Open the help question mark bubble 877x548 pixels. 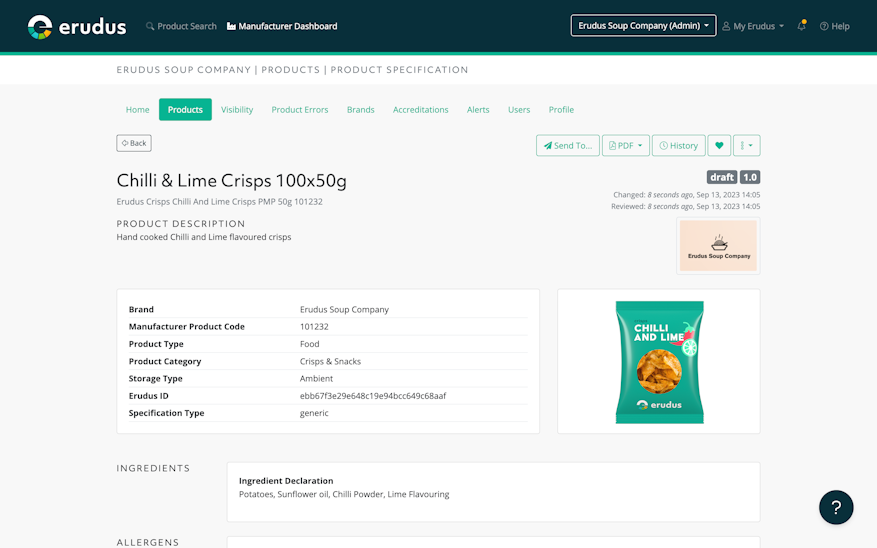pyautogui.click(x=836, y=507)
